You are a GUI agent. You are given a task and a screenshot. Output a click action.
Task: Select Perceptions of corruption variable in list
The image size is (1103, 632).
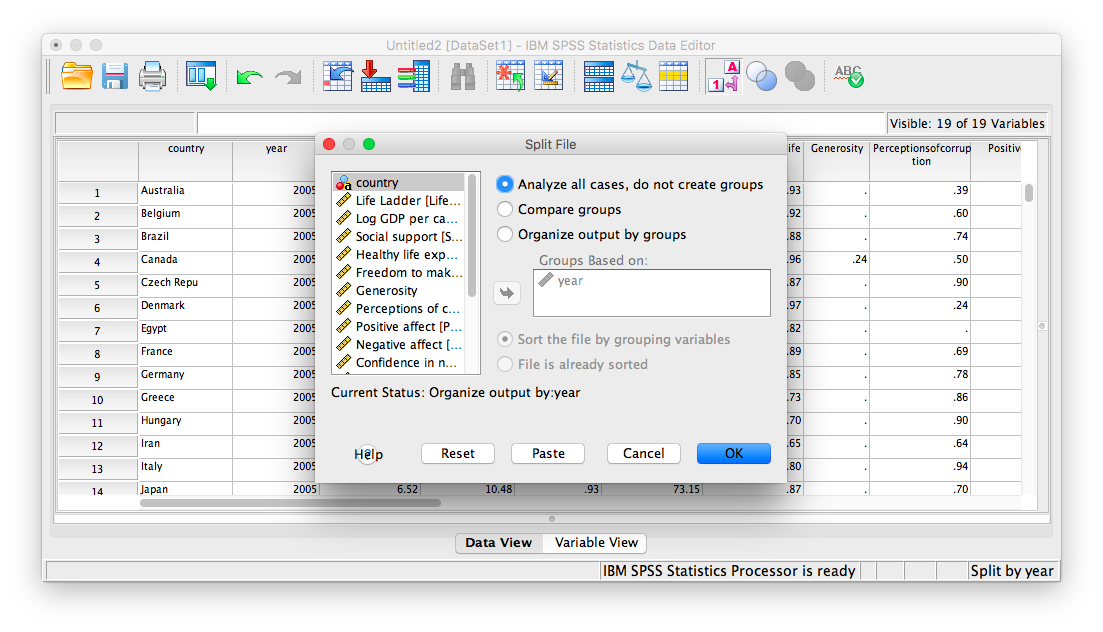pyautogui.click(x=399, y=308)
